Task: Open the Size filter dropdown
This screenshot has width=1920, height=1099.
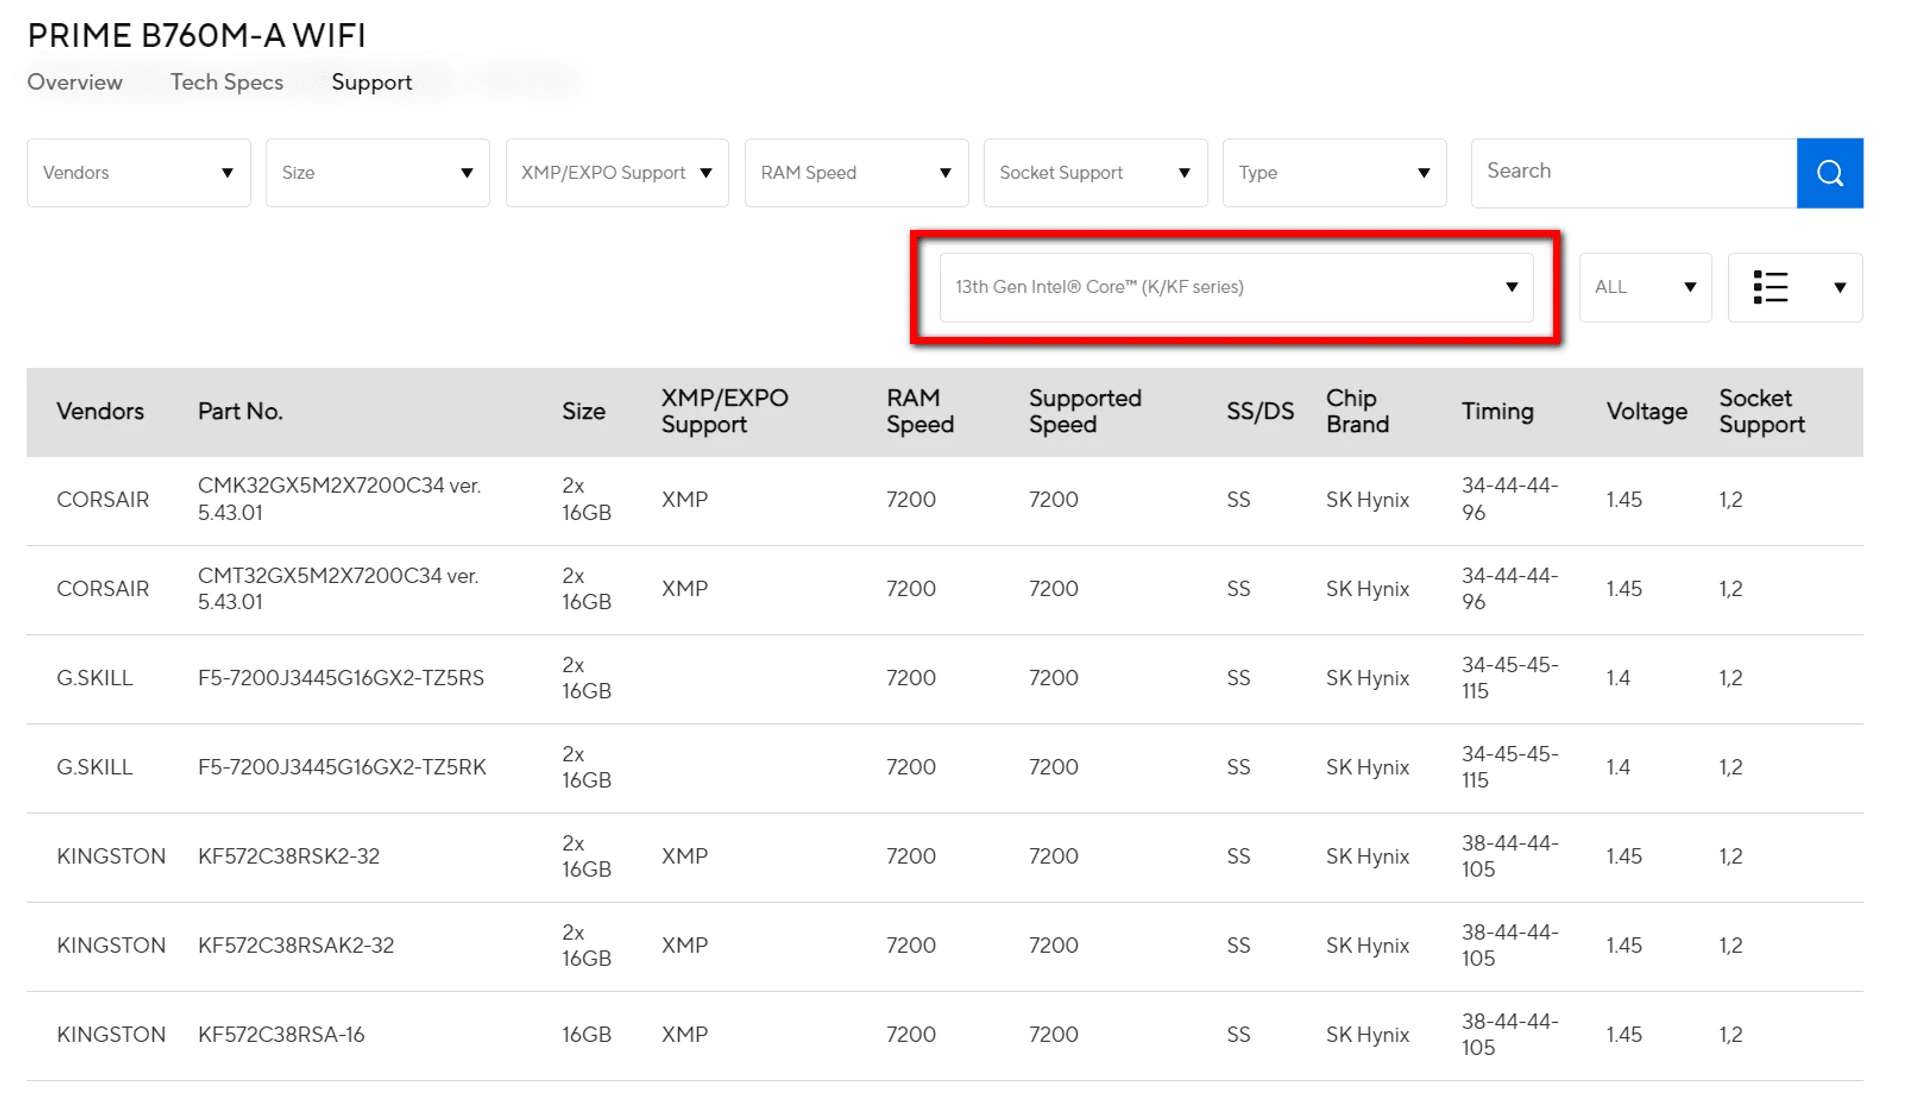Action: (377, 173)
